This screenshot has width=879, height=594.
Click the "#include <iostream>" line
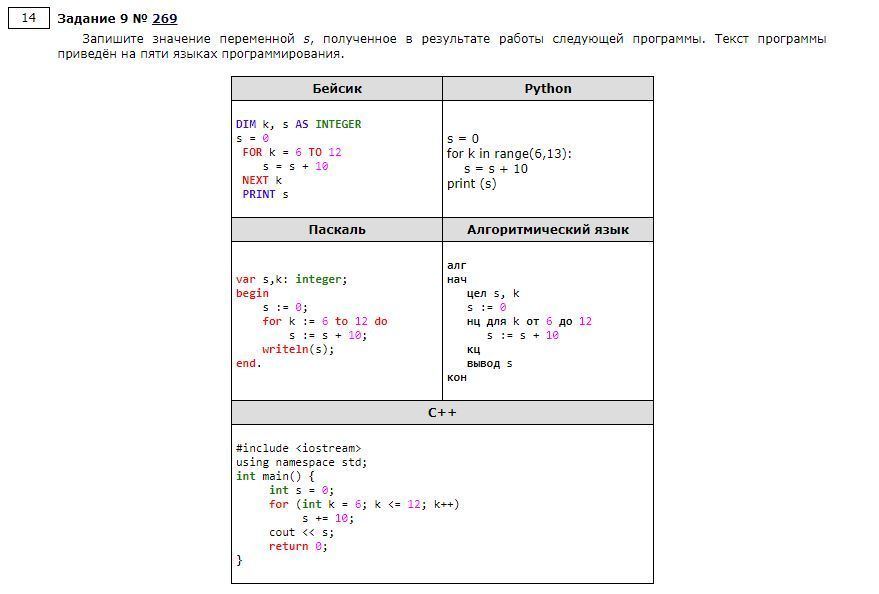click(x=299, y=449)
